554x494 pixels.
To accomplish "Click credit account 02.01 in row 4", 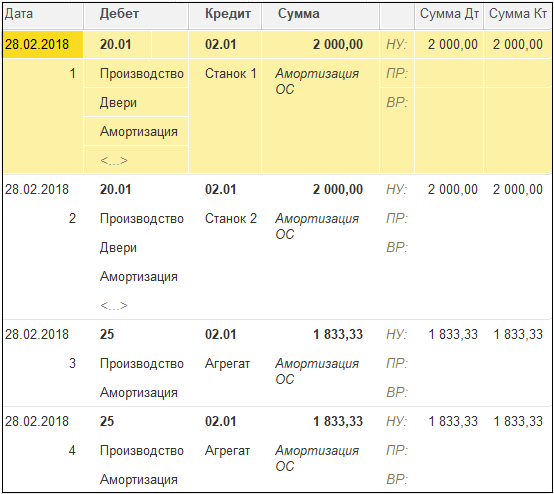I will pyautogui.click(x=220, y=421).
